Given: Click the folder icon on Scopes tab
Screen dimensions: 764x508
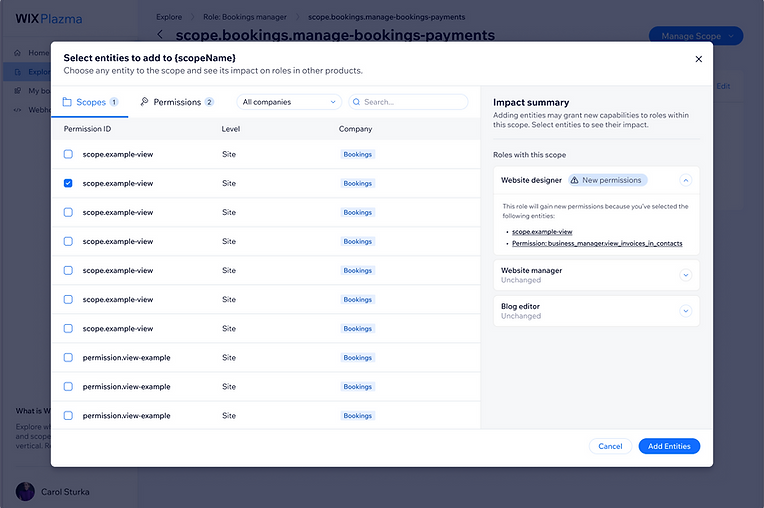Looking at the screenshot, I should point(67,102).
